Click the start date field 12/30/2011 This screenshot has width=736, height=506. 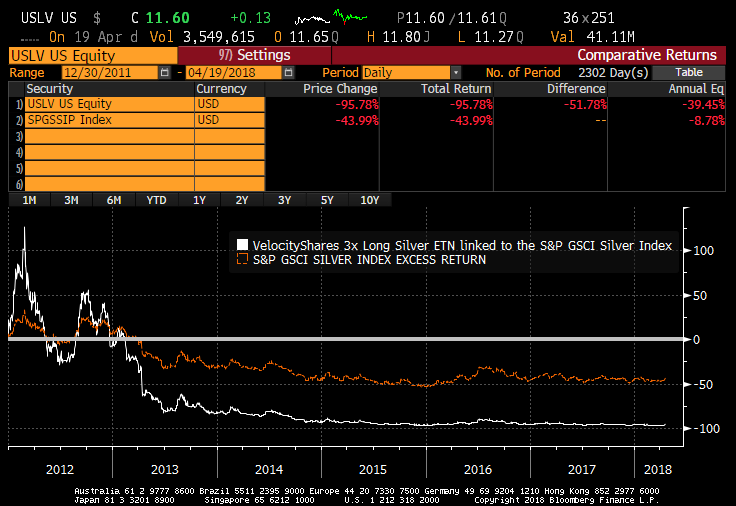[110, 73]
